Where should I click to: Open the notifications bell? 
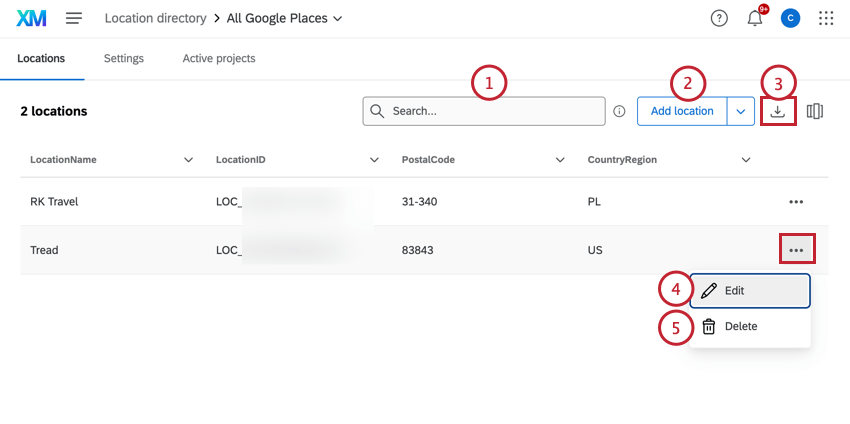tap(755, 18)
